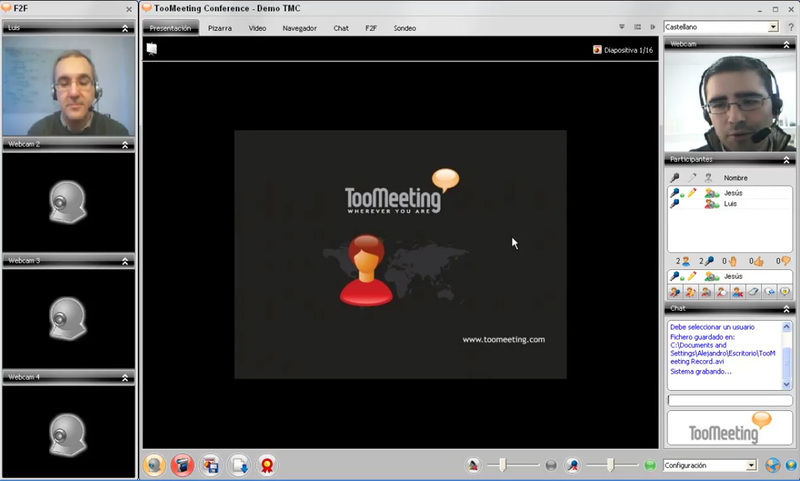Collapse the Chat panel
The width and height of the screenshot is (800, 481).
click(x=786, y=309)
